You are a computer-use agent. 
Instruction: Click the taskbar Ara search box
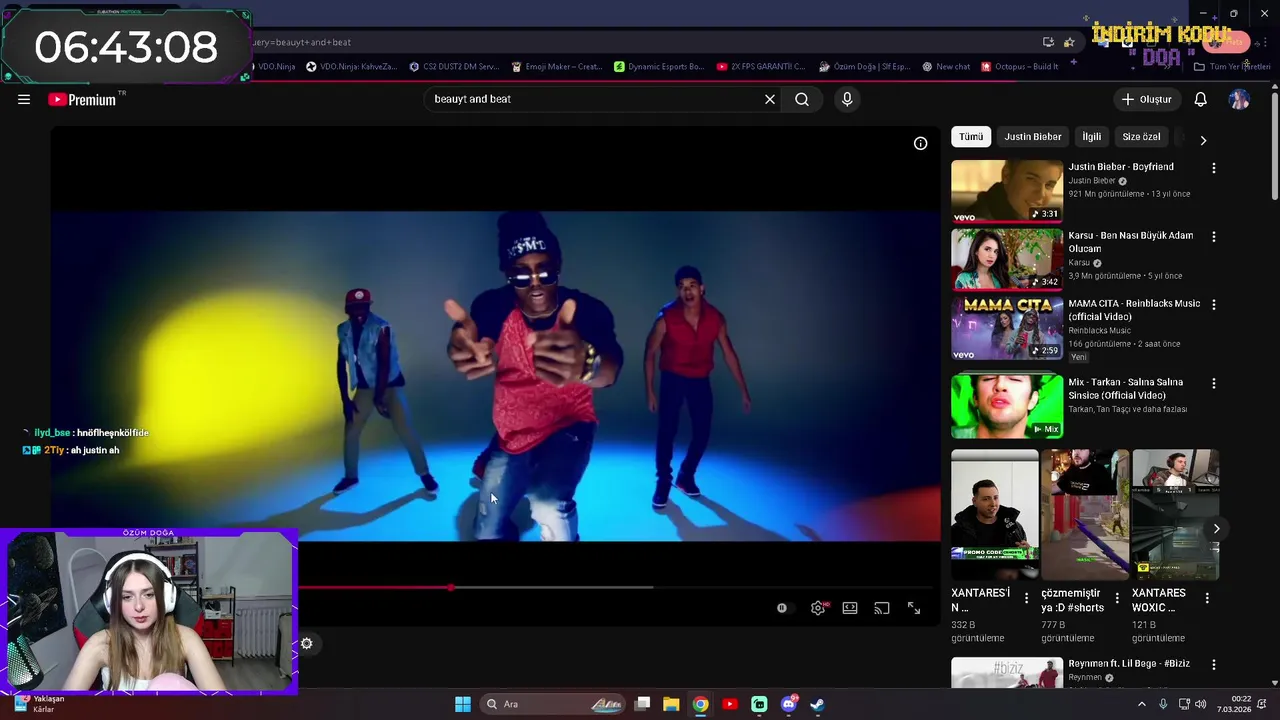click(553, 704)
